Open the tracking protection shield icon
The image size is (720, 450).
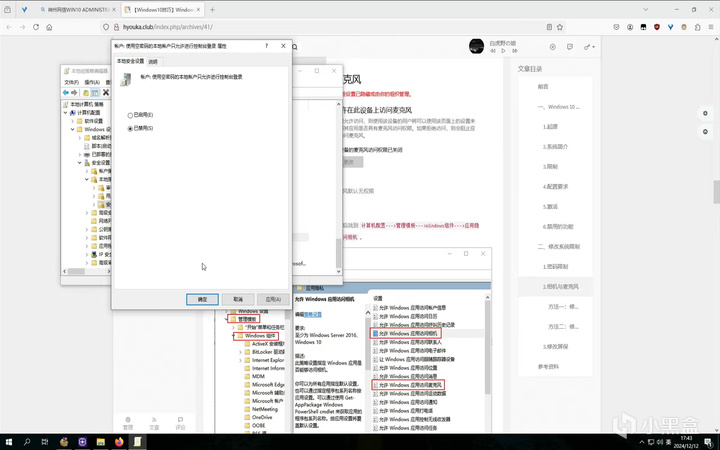tap(106, 27)
